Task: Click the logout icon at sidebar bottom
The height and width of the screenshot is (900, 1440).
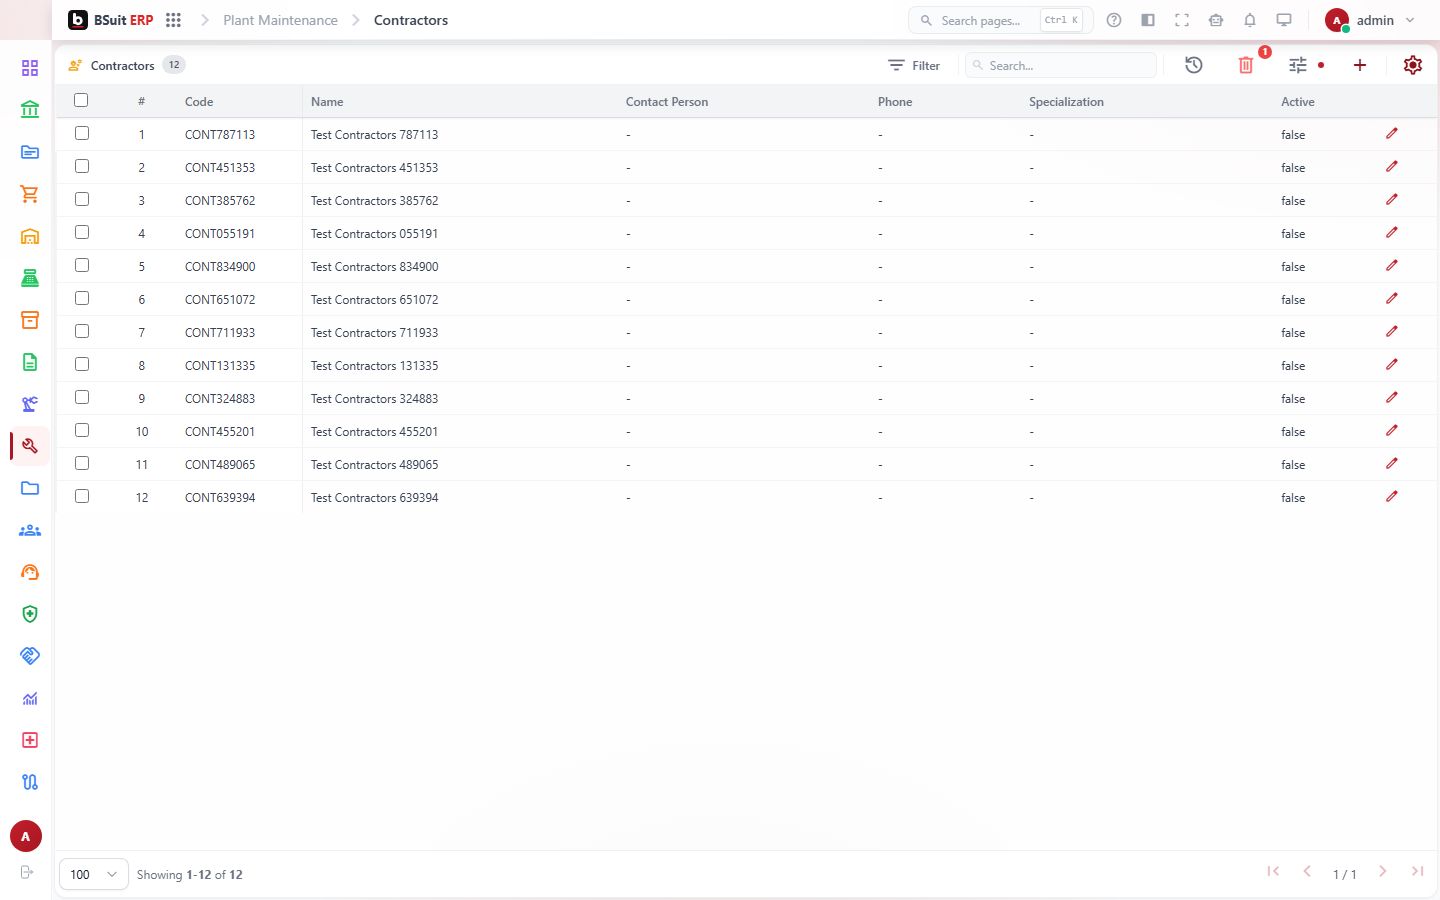Action: (x=27, y=872)
